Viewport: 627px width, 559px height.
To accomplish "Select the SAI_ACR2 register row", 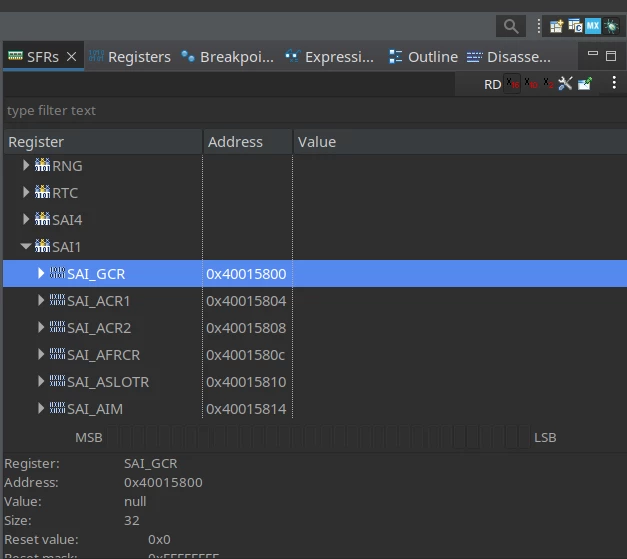I will [315, 328].
